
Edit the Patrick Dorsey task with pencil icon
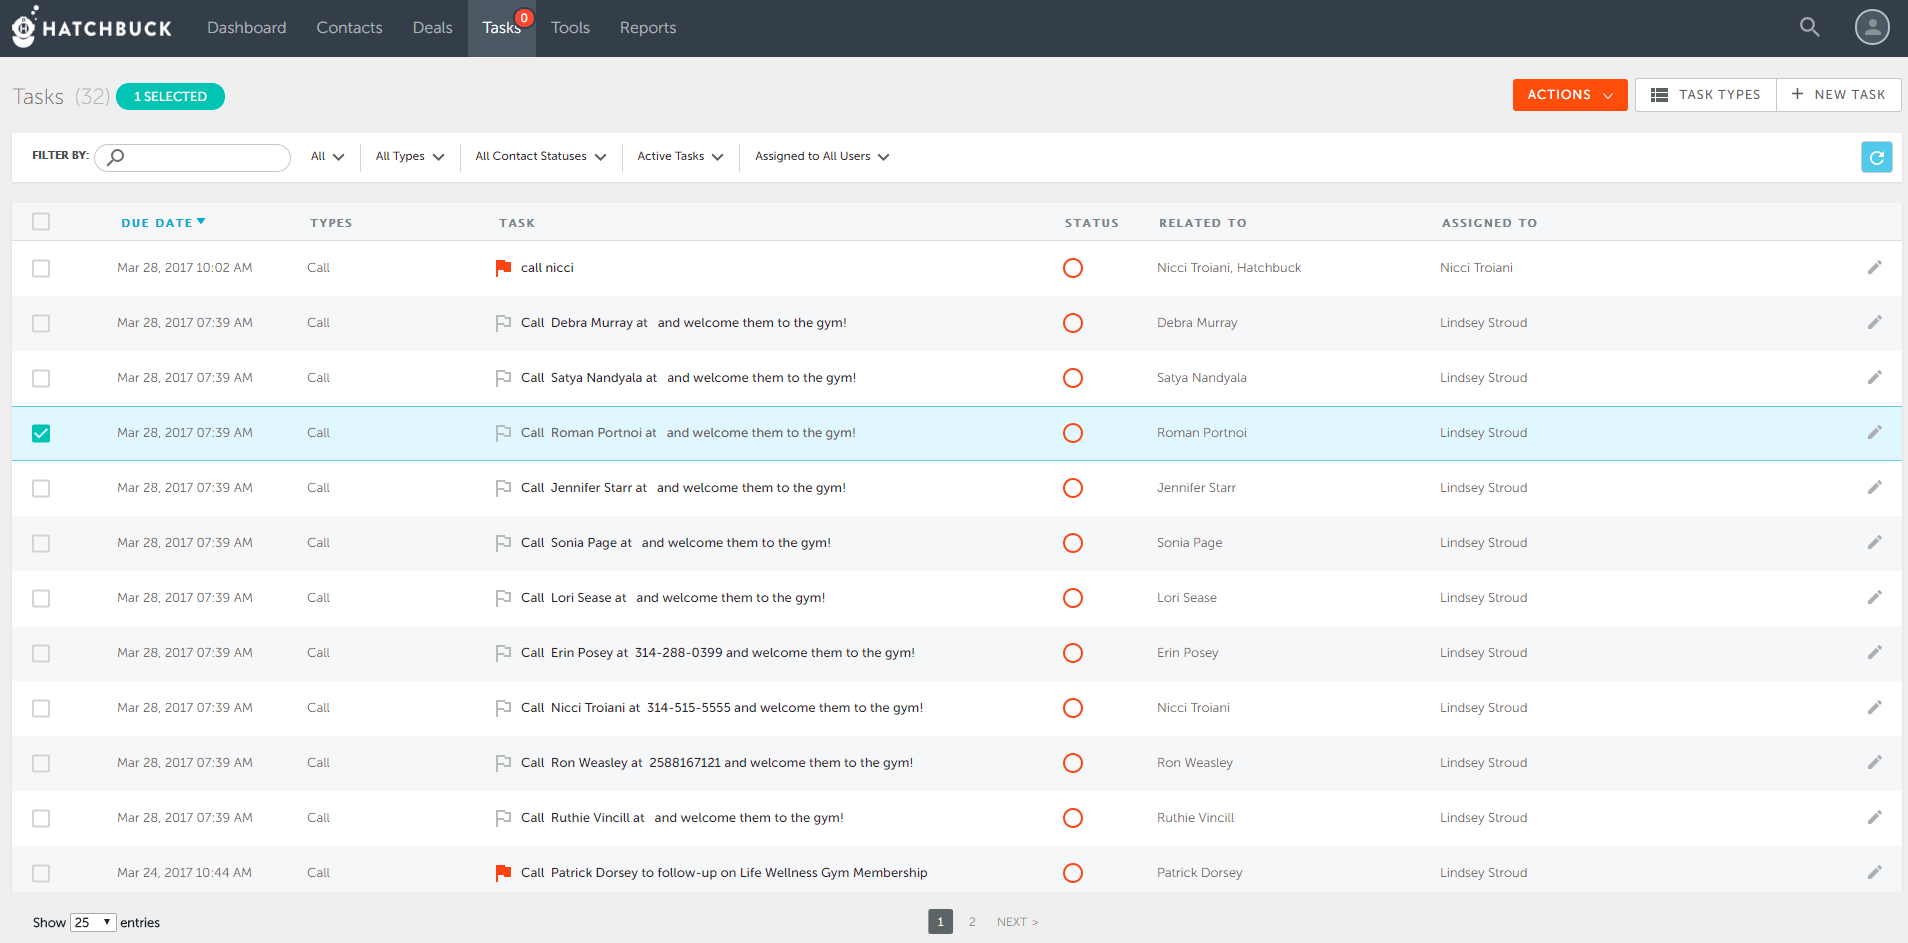tap(1874, 873)
